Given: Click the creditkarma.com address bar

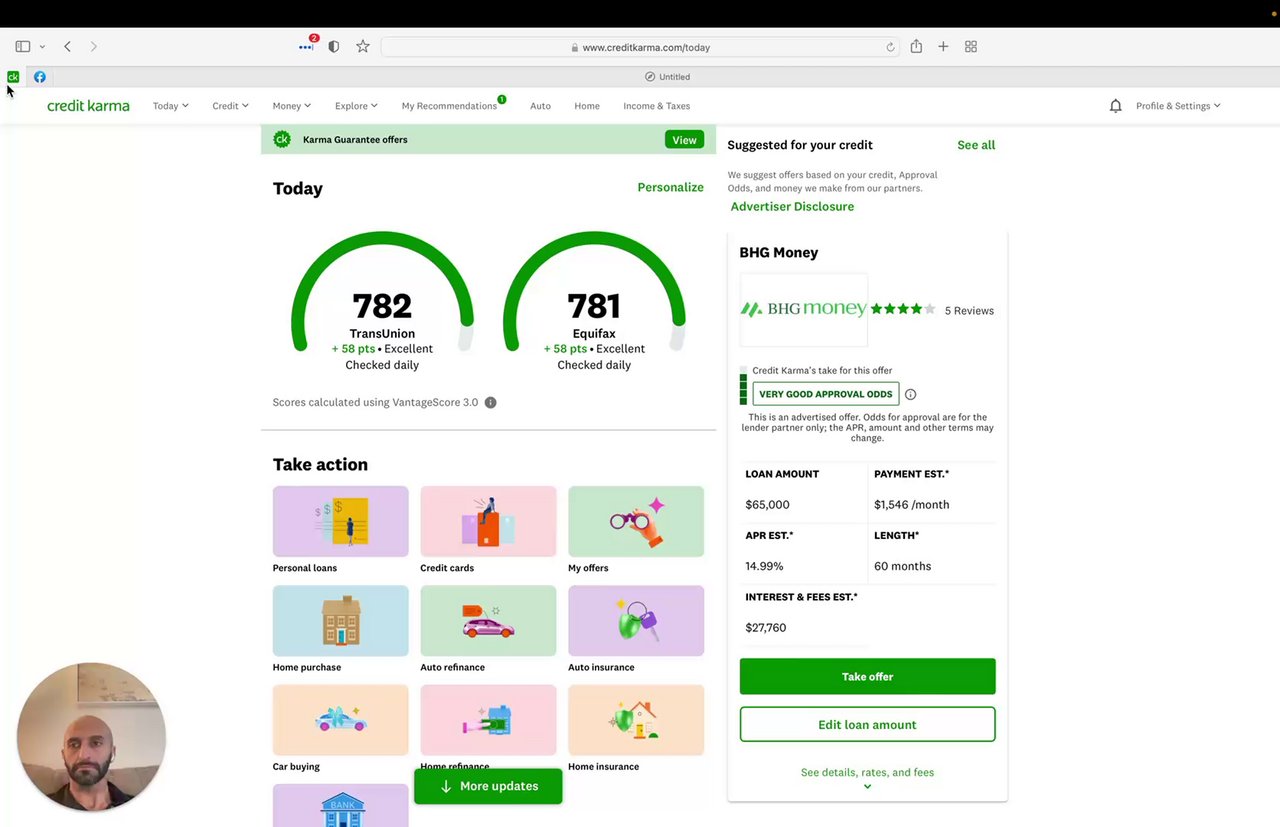Looking at the screenshot, I should (640, 47).
